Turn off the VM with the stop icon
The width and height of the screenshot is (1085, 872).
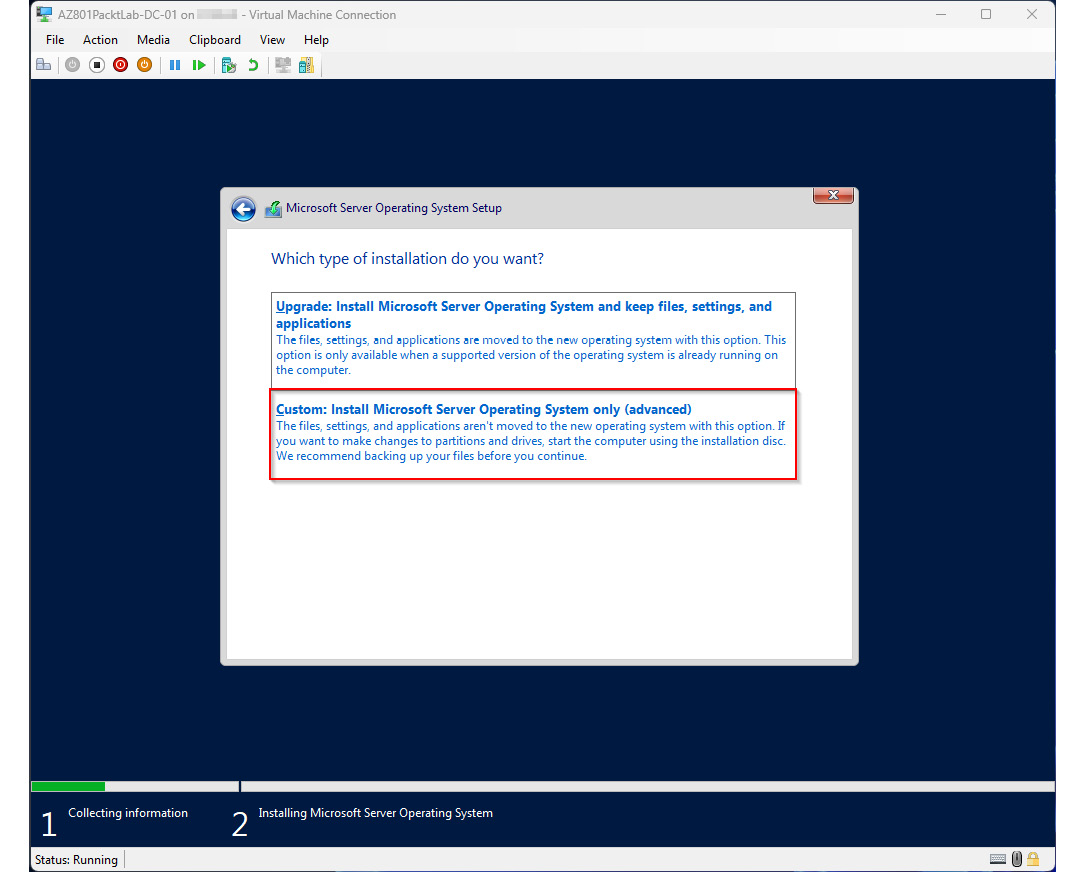click(97, 65)
